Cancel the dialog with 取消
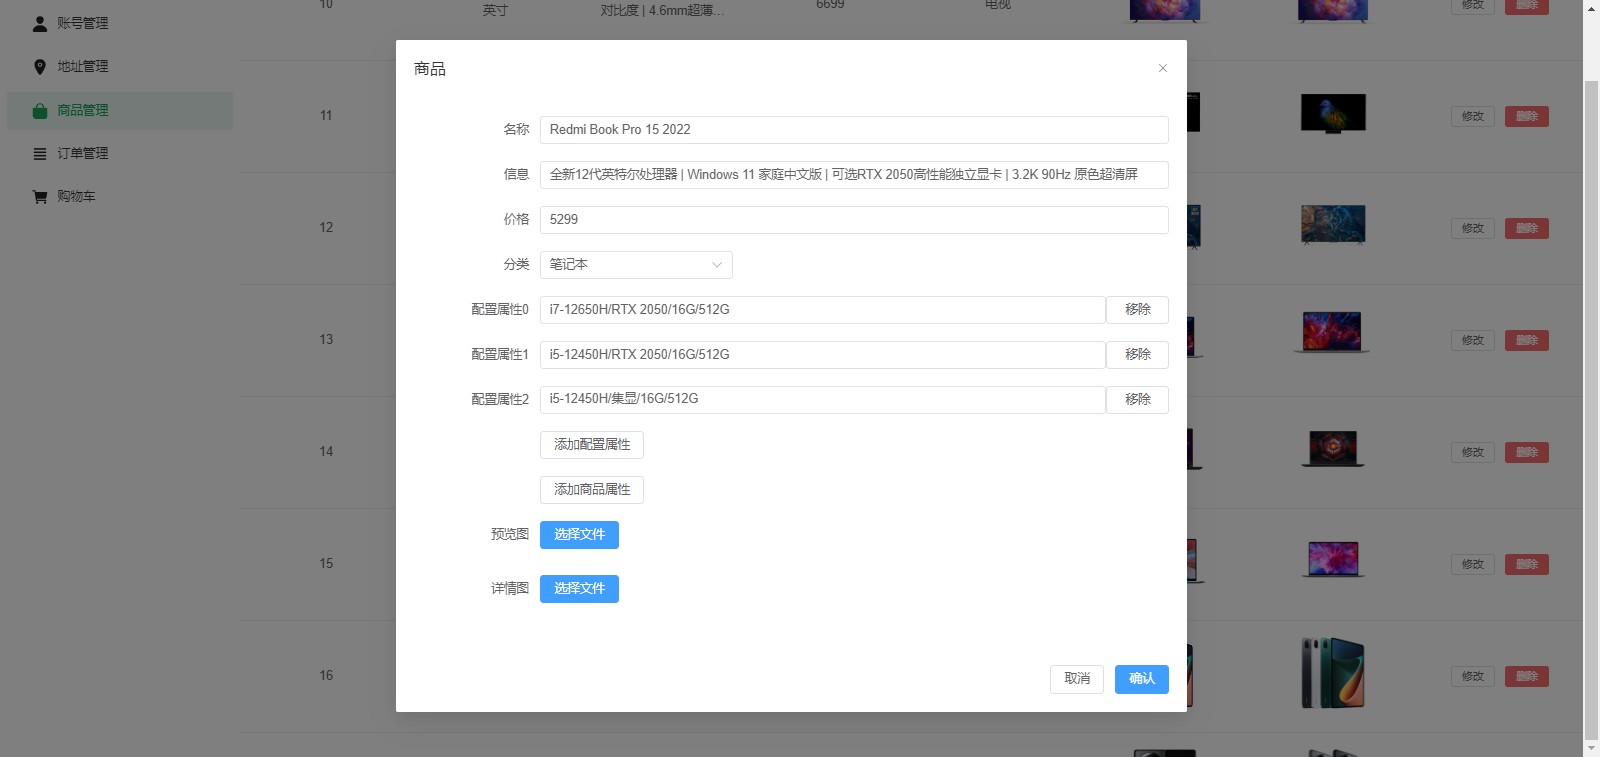 pyautogui.click(x=1077, y=679)
